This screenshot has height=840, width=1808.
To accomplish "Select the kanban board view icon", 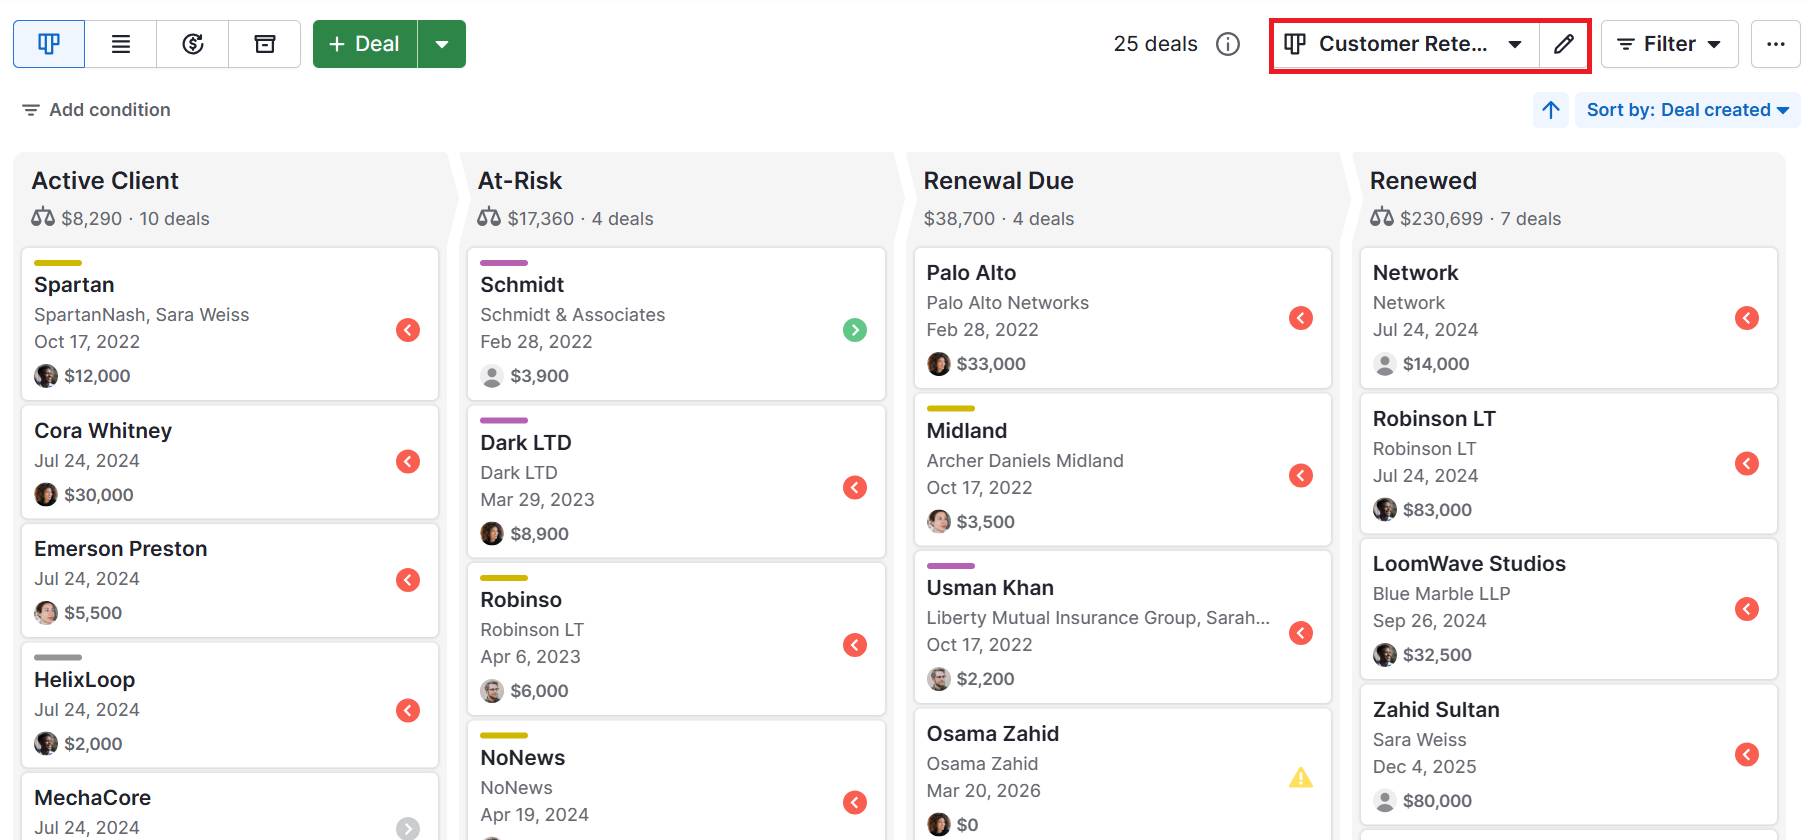I will 47,44.
